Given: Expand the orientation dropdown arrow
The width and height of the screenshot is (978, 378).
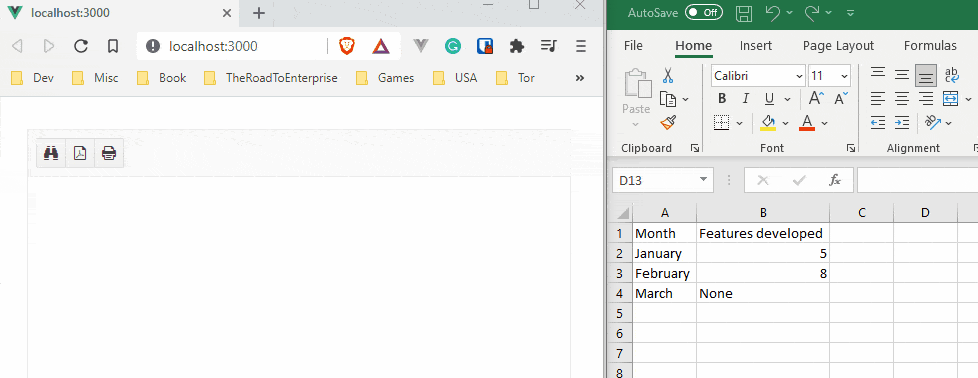Looking at the screenshot, I should 948,123.
